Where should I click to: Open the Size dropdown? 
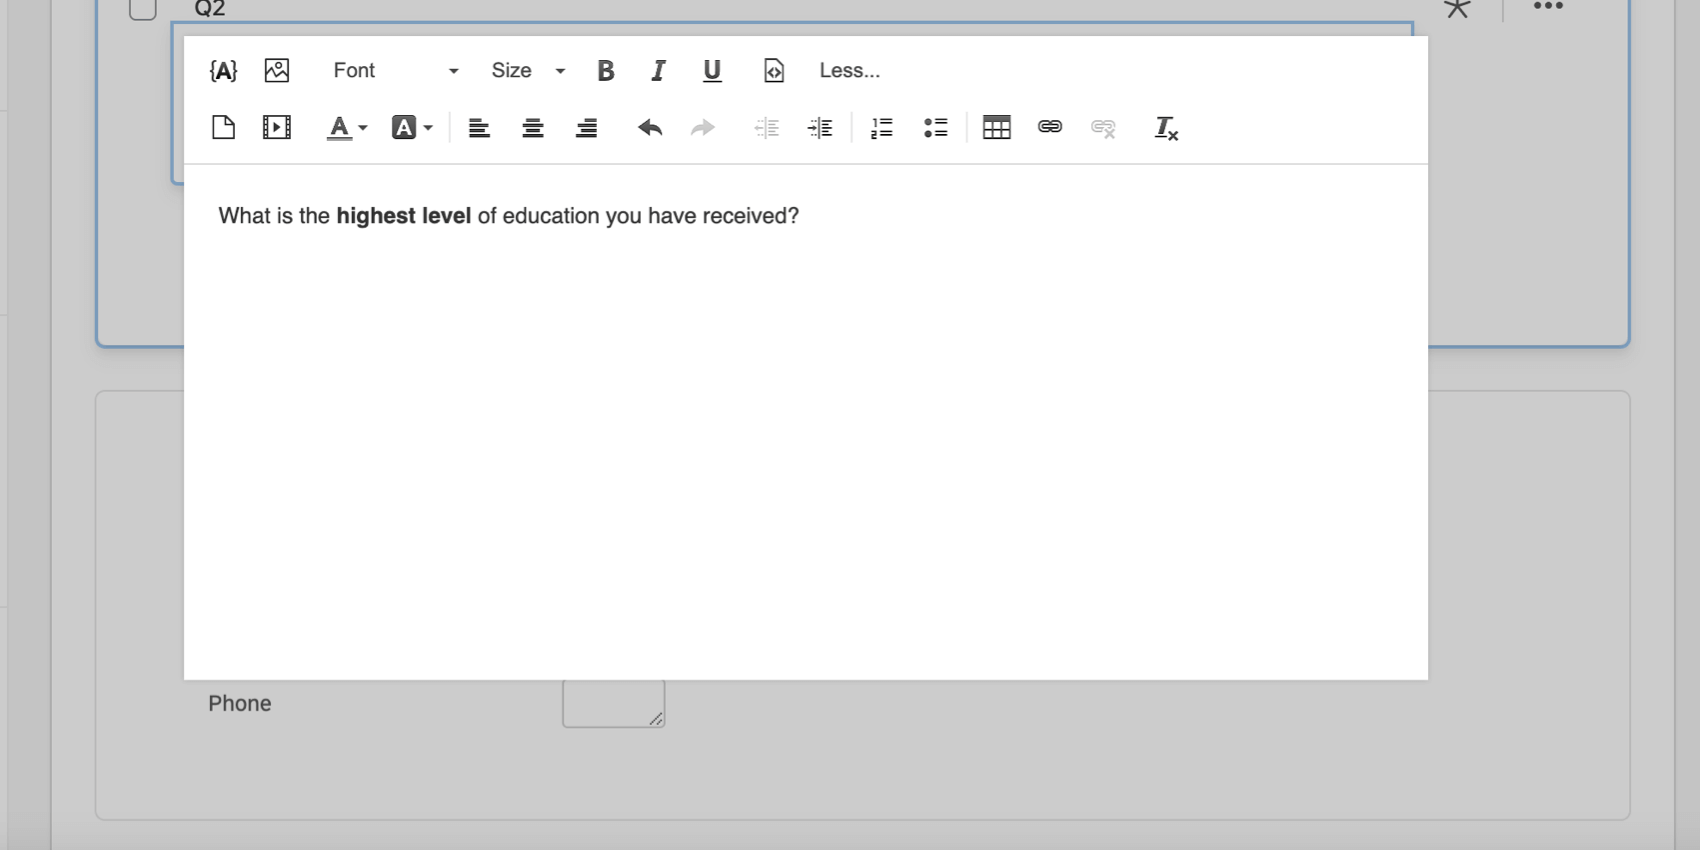(528, 70)
